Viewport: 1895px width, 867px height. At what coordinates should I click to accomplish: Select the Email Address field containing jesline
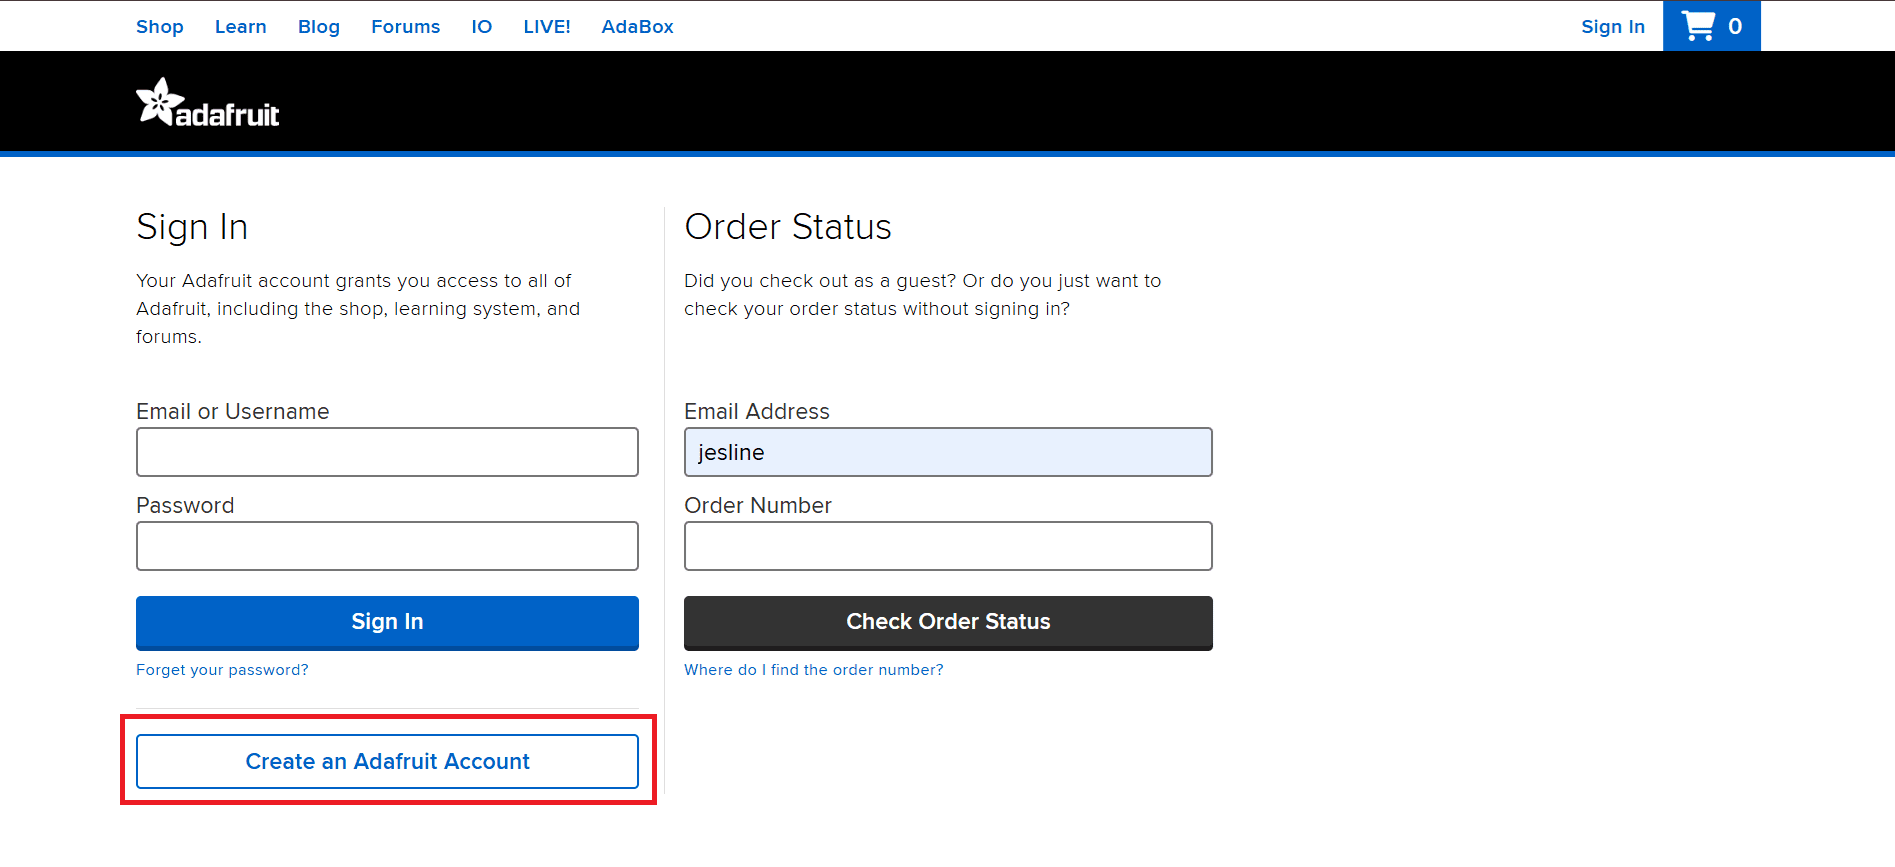pos(947,452)
